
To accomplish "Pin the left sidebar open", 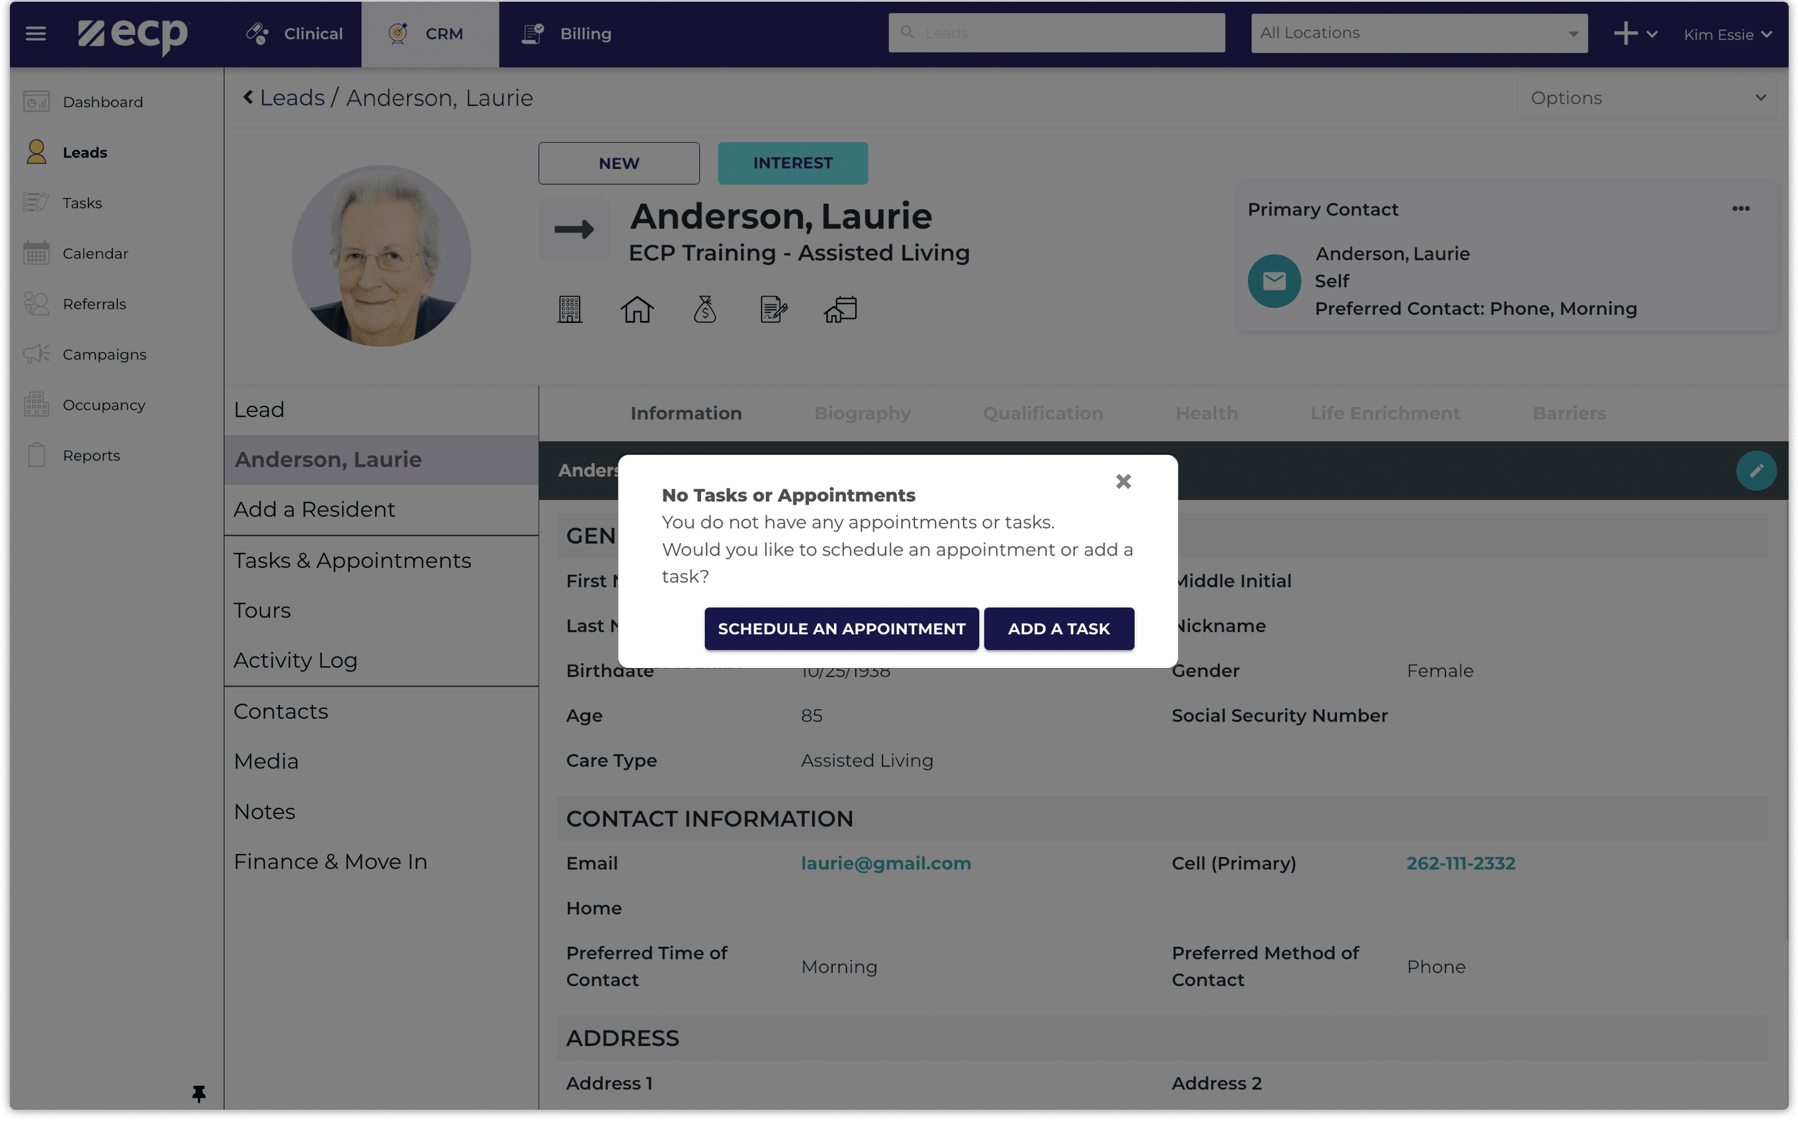I will [x=199, y=1094].
